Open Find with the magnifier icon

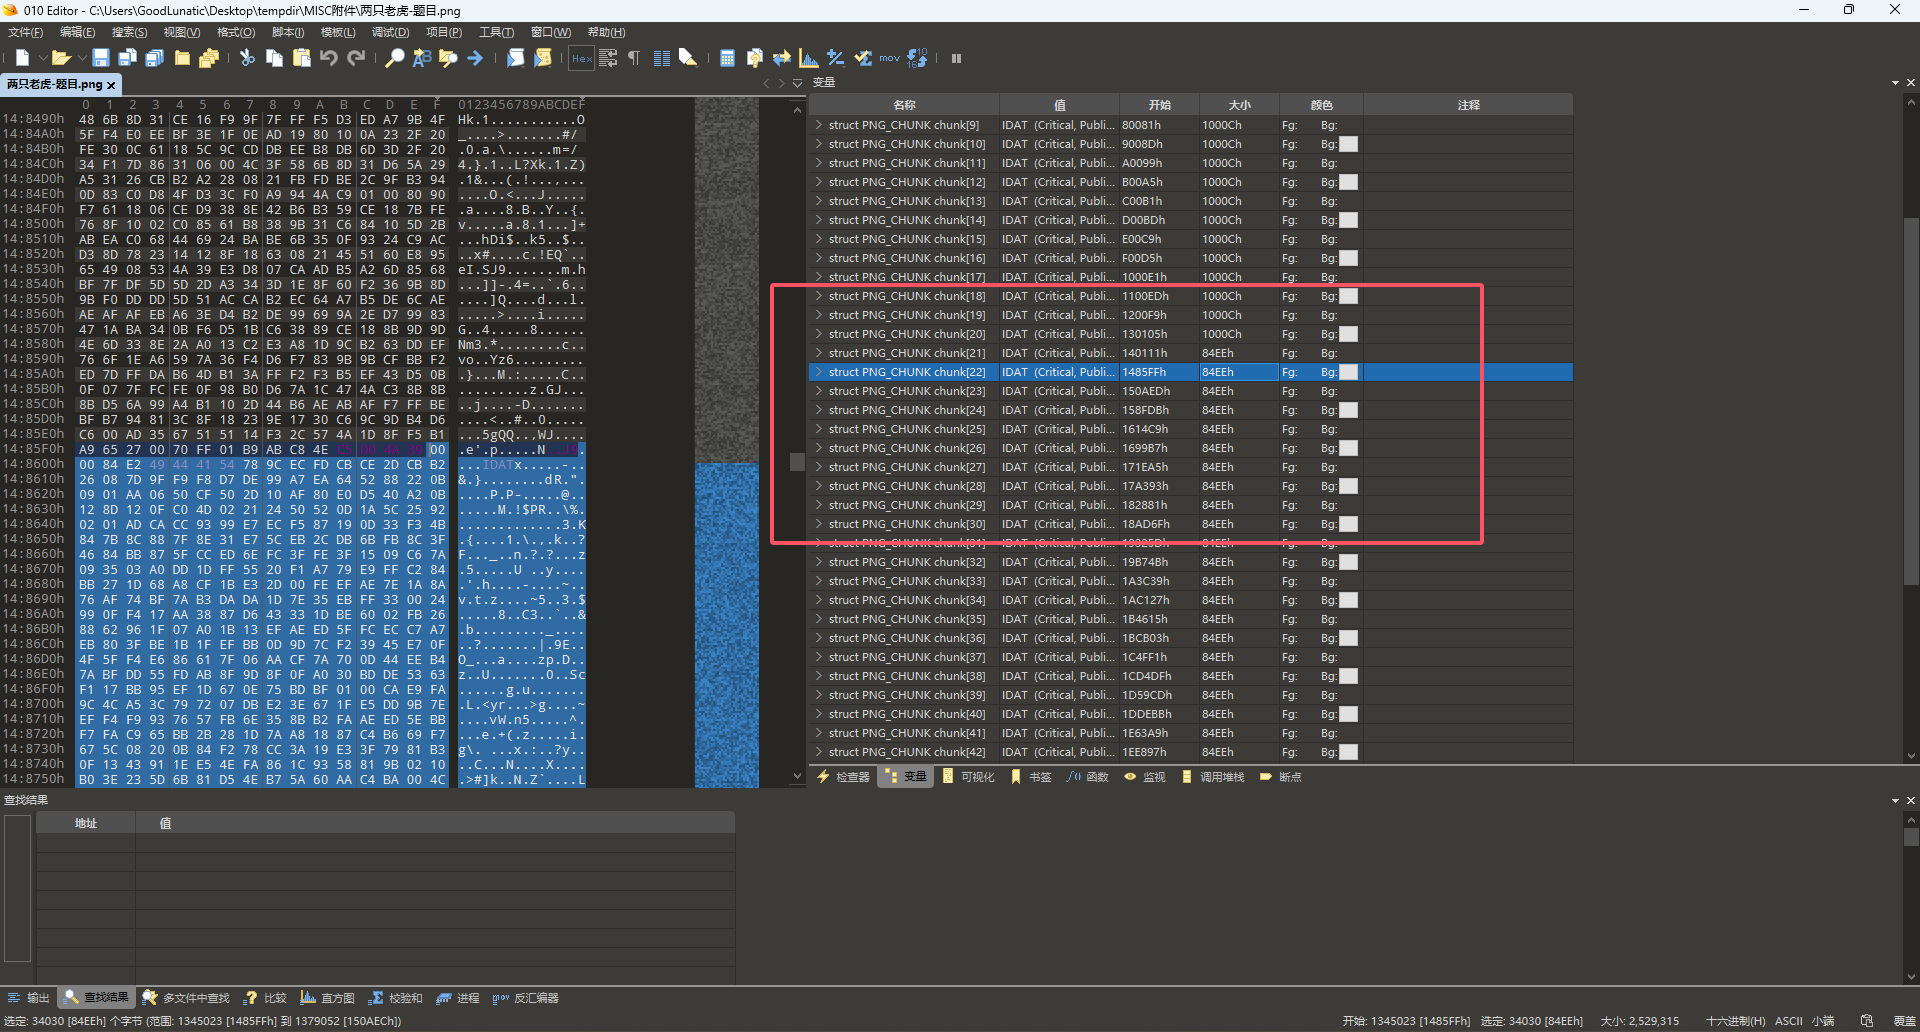395,58
